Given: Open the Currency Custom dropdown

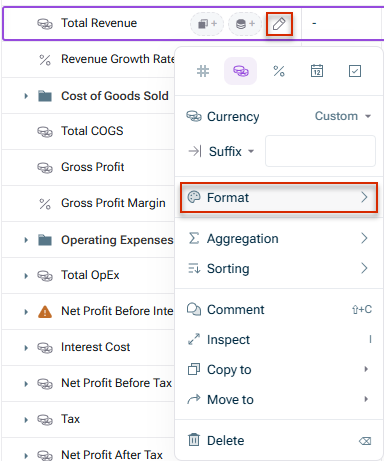Looking at the screenshot, I should (x=343, y=116).
